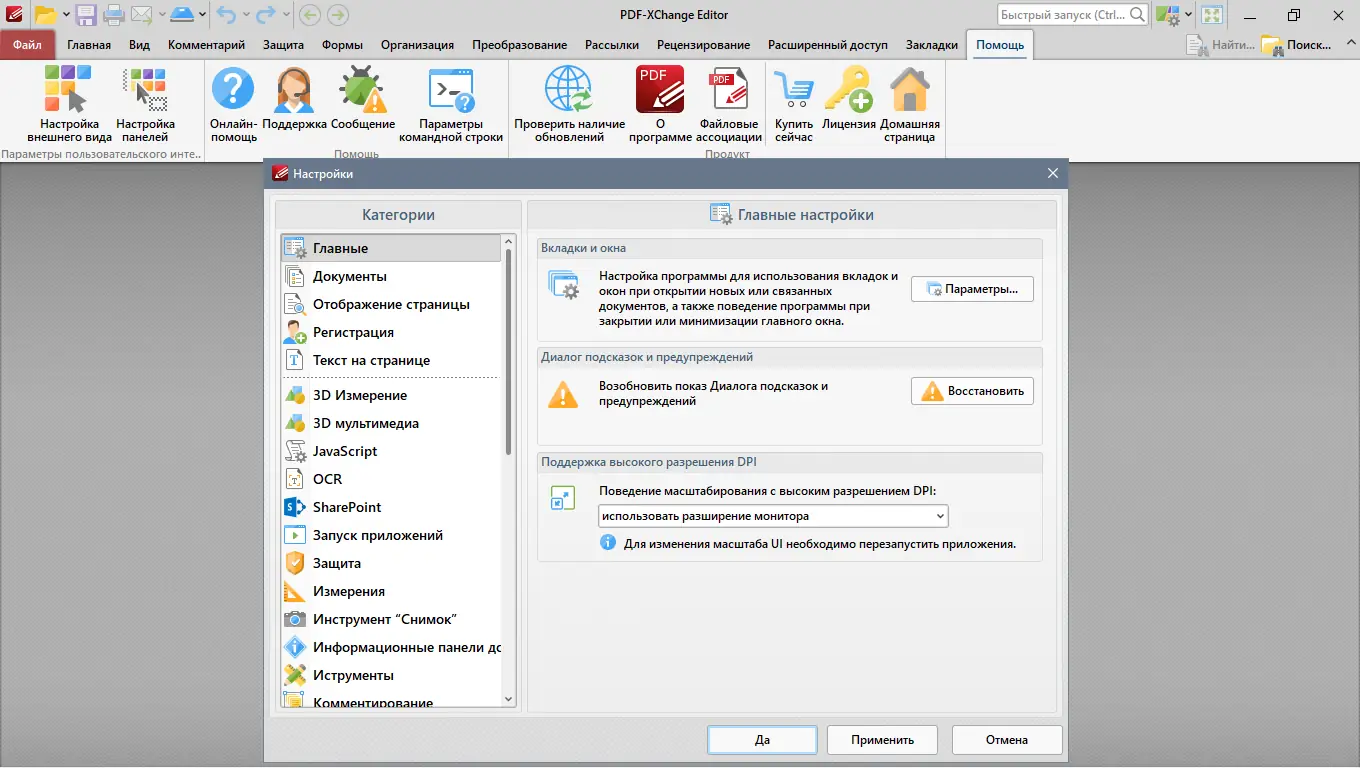The width and height of the screenshot is (1360, 768).
Task: Click the Save icon in quick access toolbar
Action: pyautogui.click(x=85, y=15)
